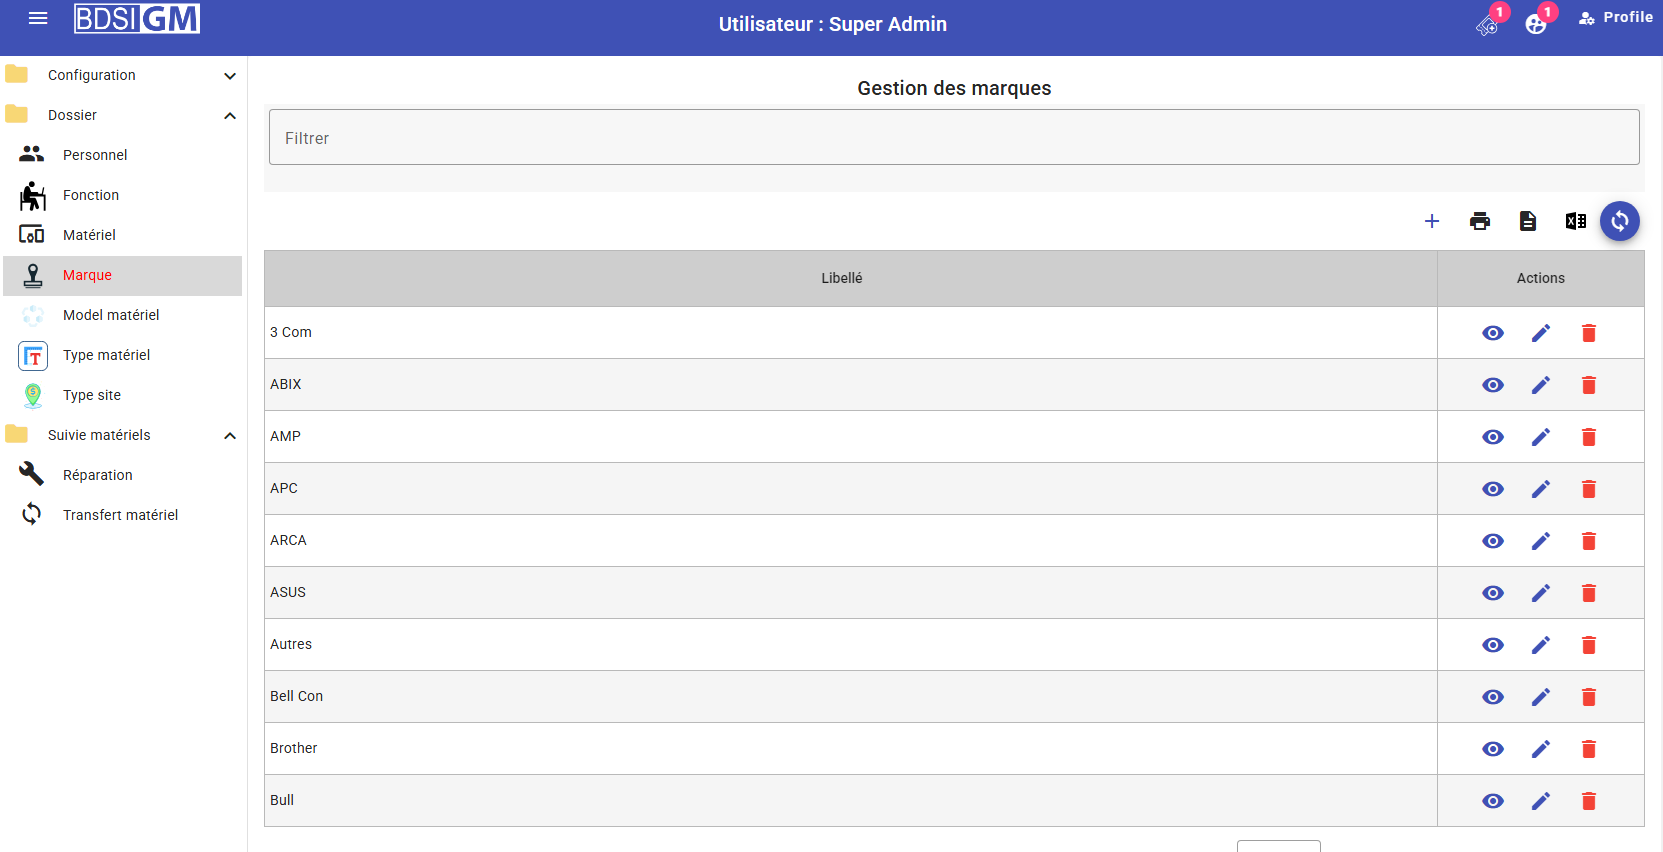Open the hamburger navigation menu
The height and width of the screenshot is (852, 1663).
click(38, 18)
